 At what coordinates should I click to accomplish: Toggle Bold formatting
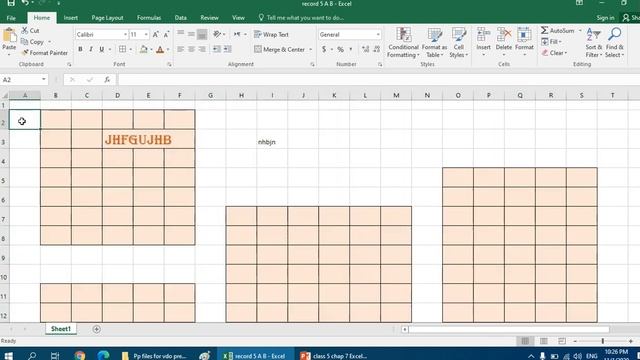click(80, 49)
